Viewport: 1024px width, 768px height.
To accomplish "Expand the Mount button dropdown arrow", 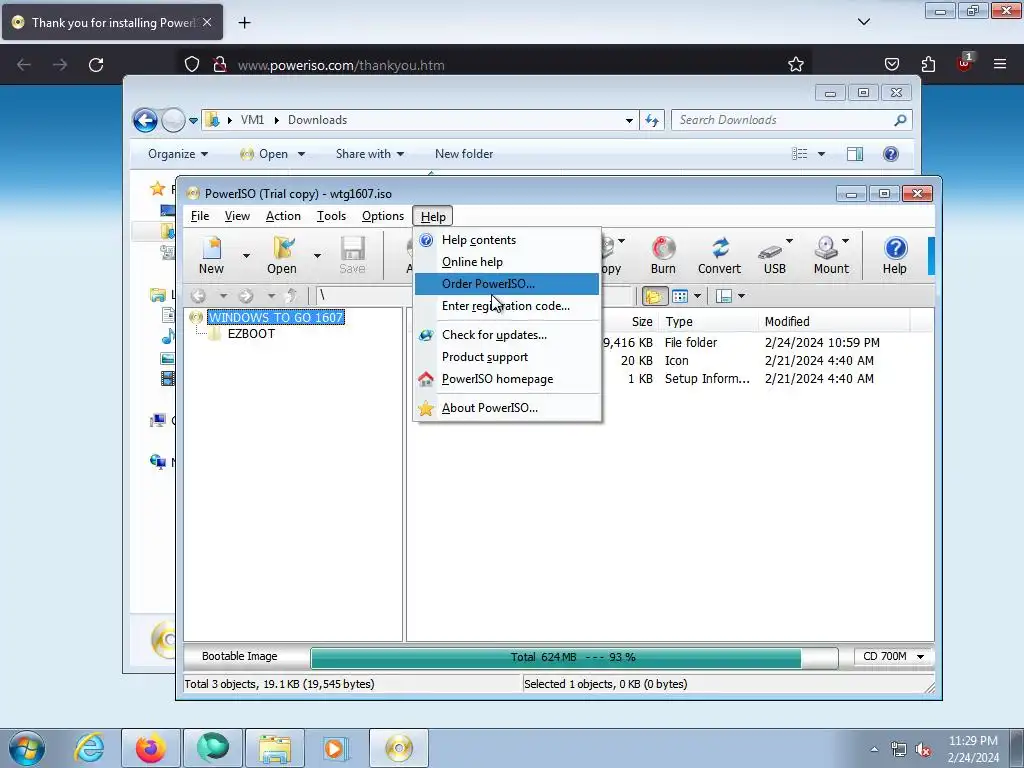I will [846, 241].
